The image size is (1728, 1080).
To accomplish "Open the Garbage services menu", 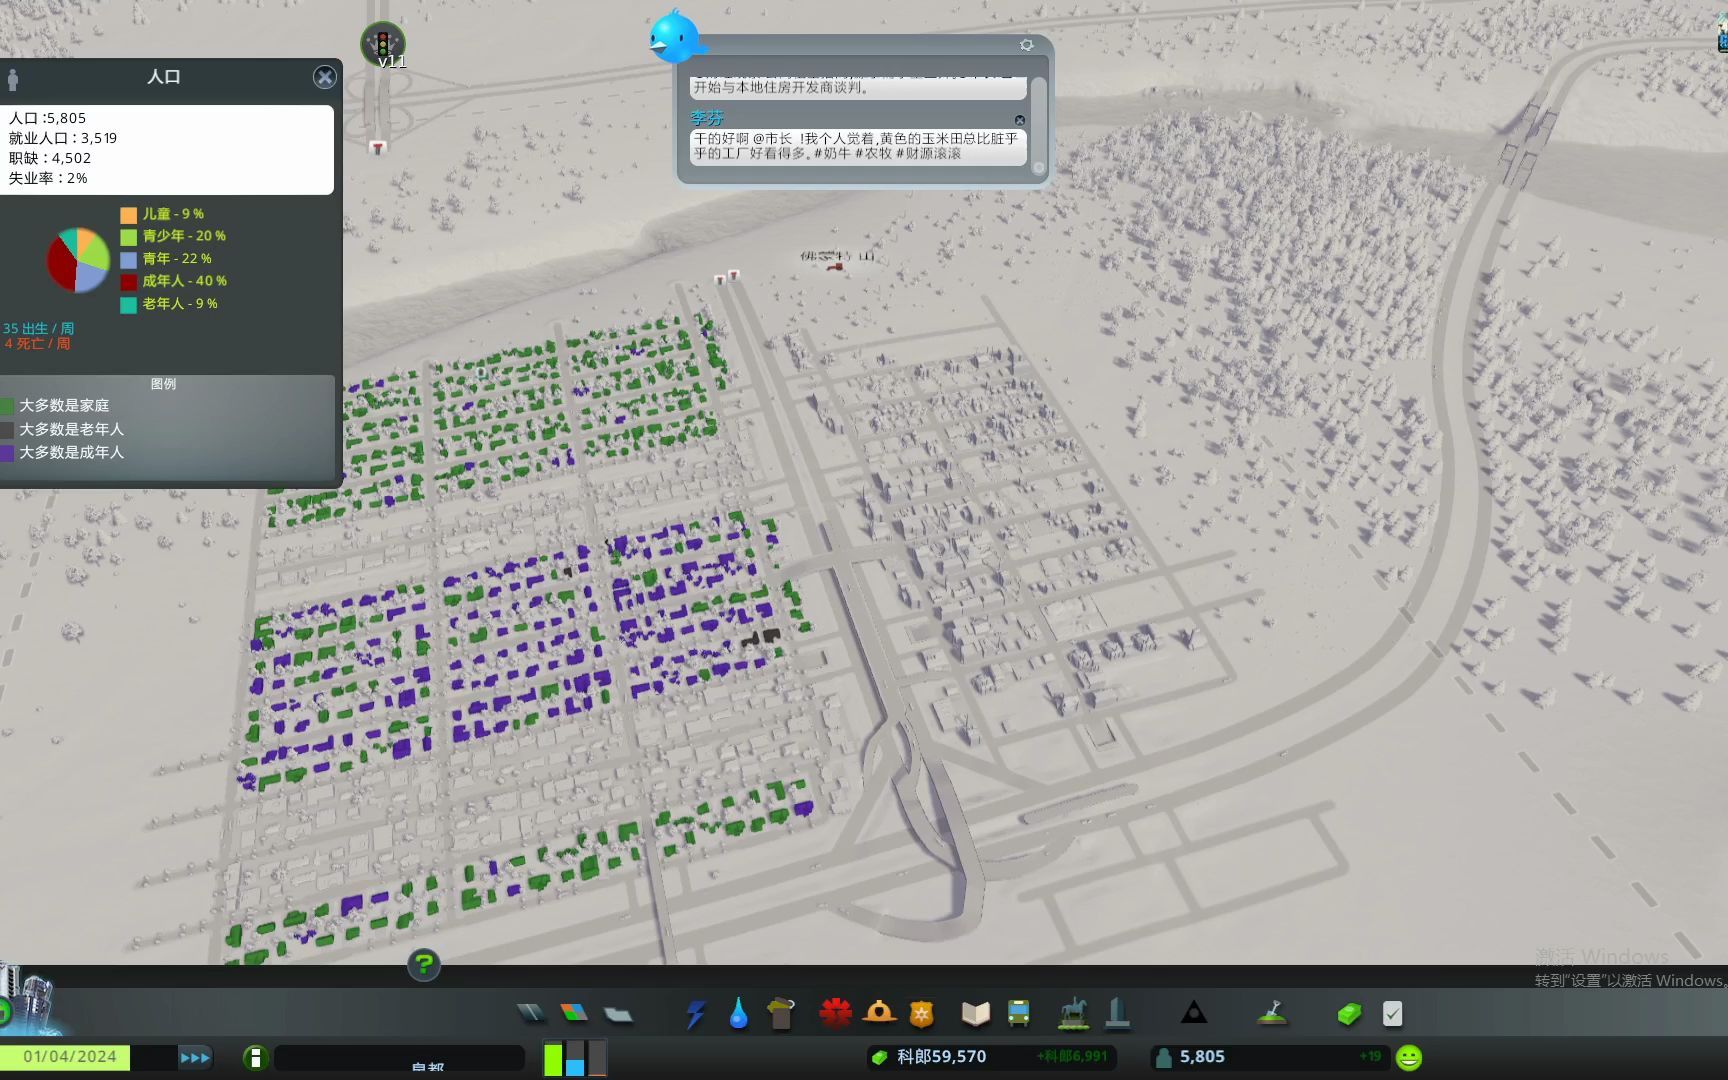I will (x=780, y=1014).
